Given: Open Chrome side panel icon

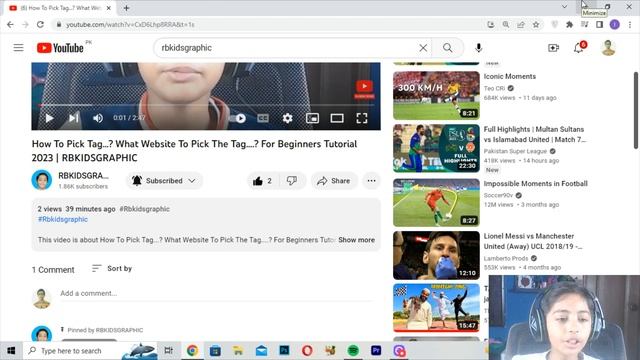Looking at the screenshot, I should coord(599,24).
